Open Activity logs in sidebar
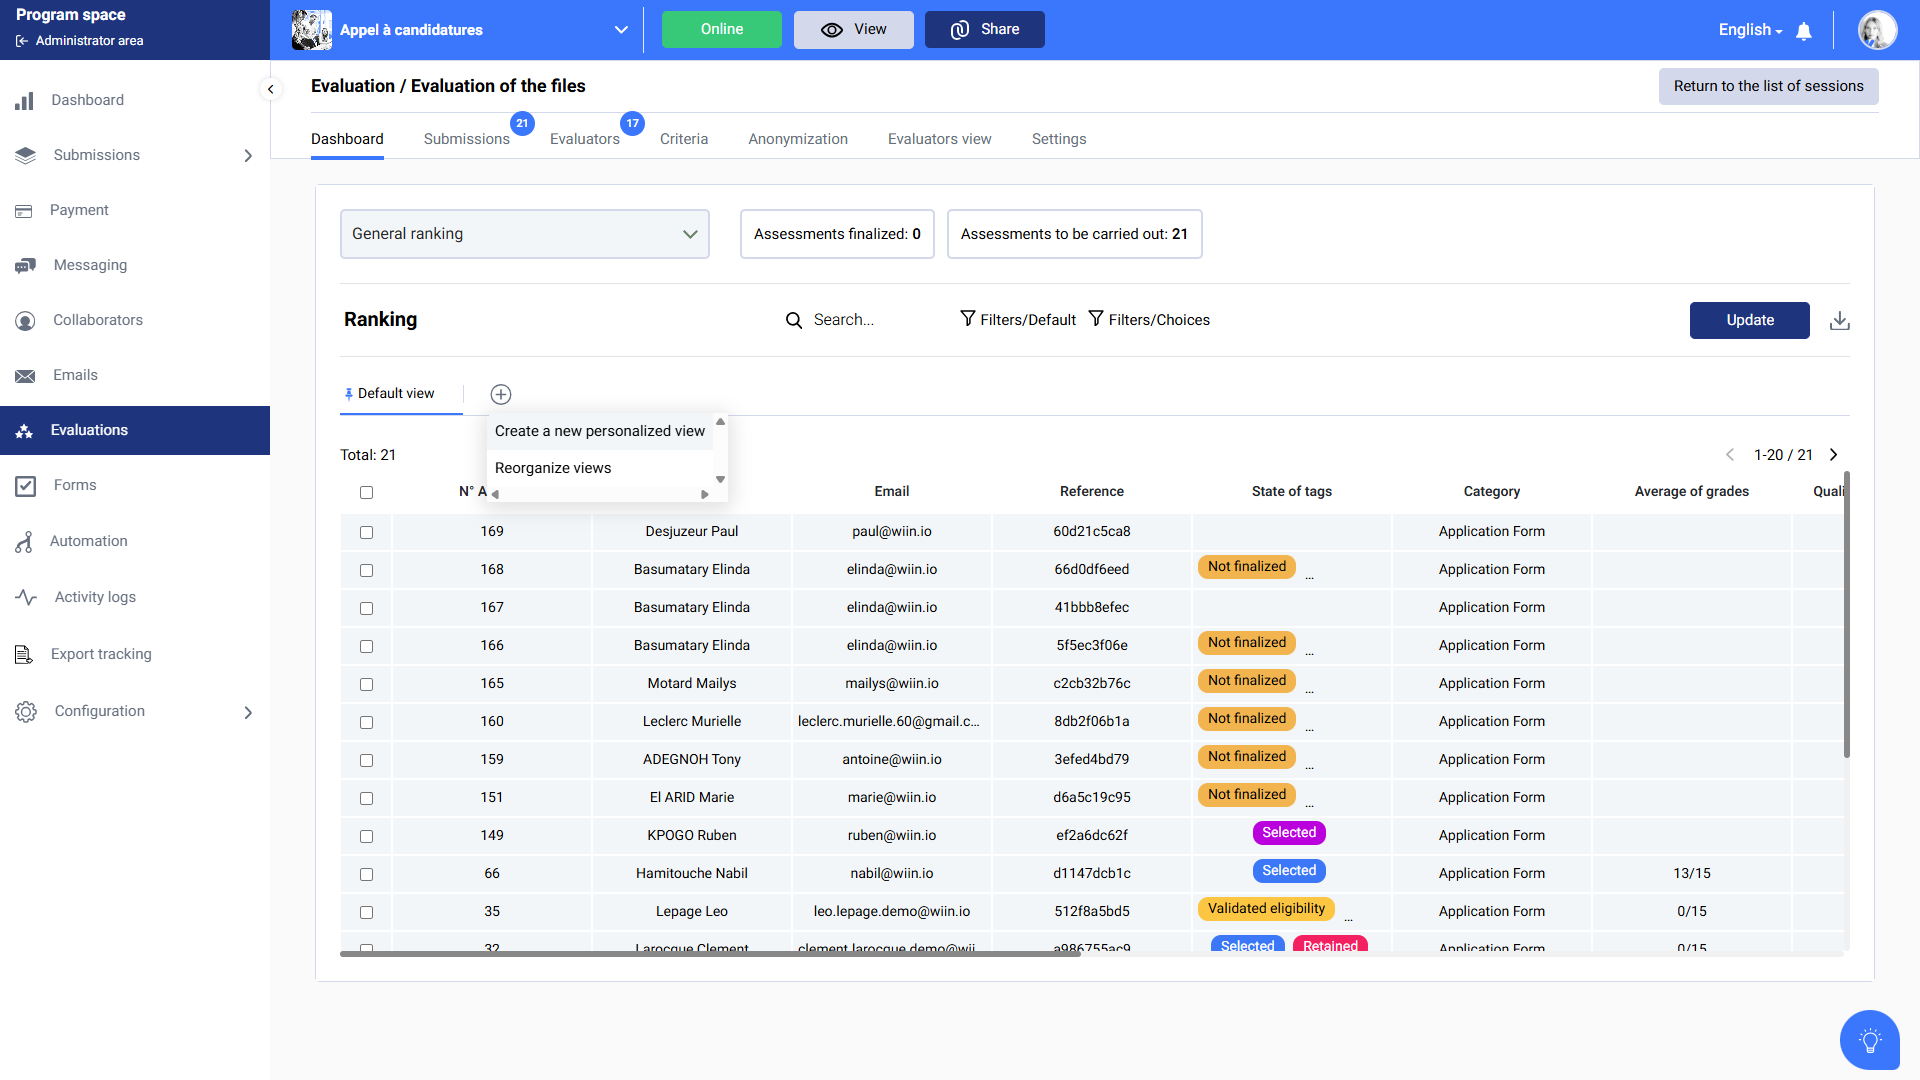1920x1080 pixels. tap(95, 597)
